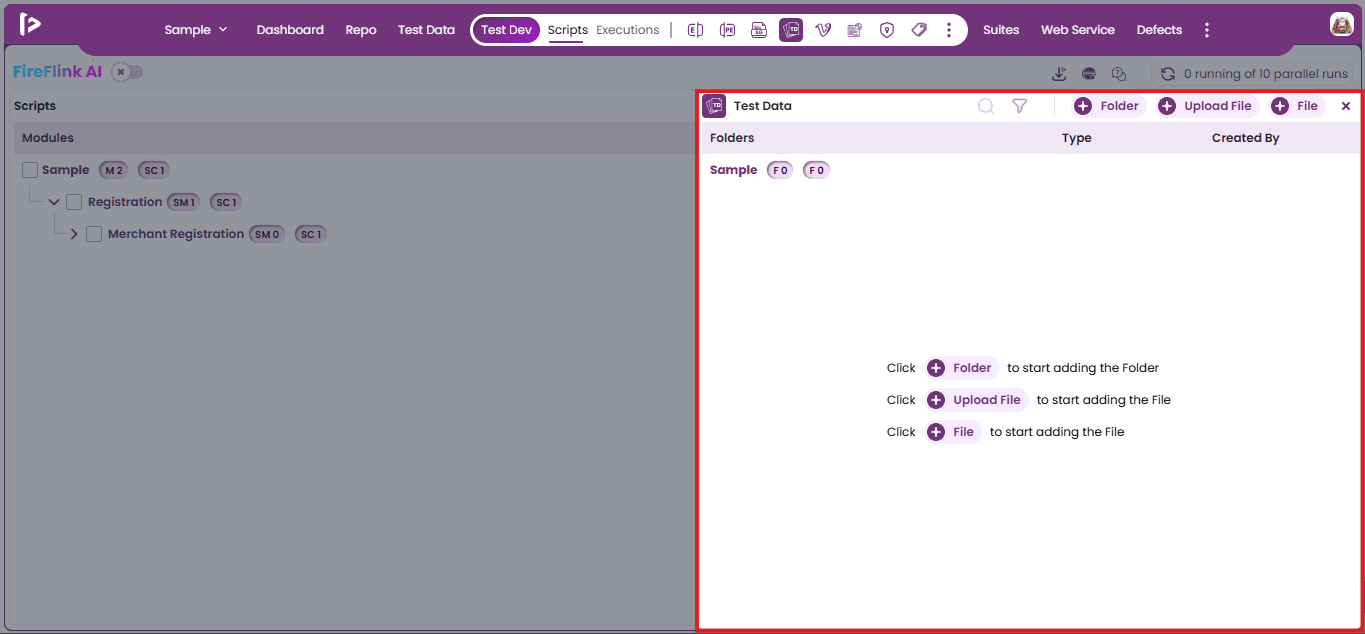Check the Registration module checkbox
The image size is (1365, 634).
(74, 202)
